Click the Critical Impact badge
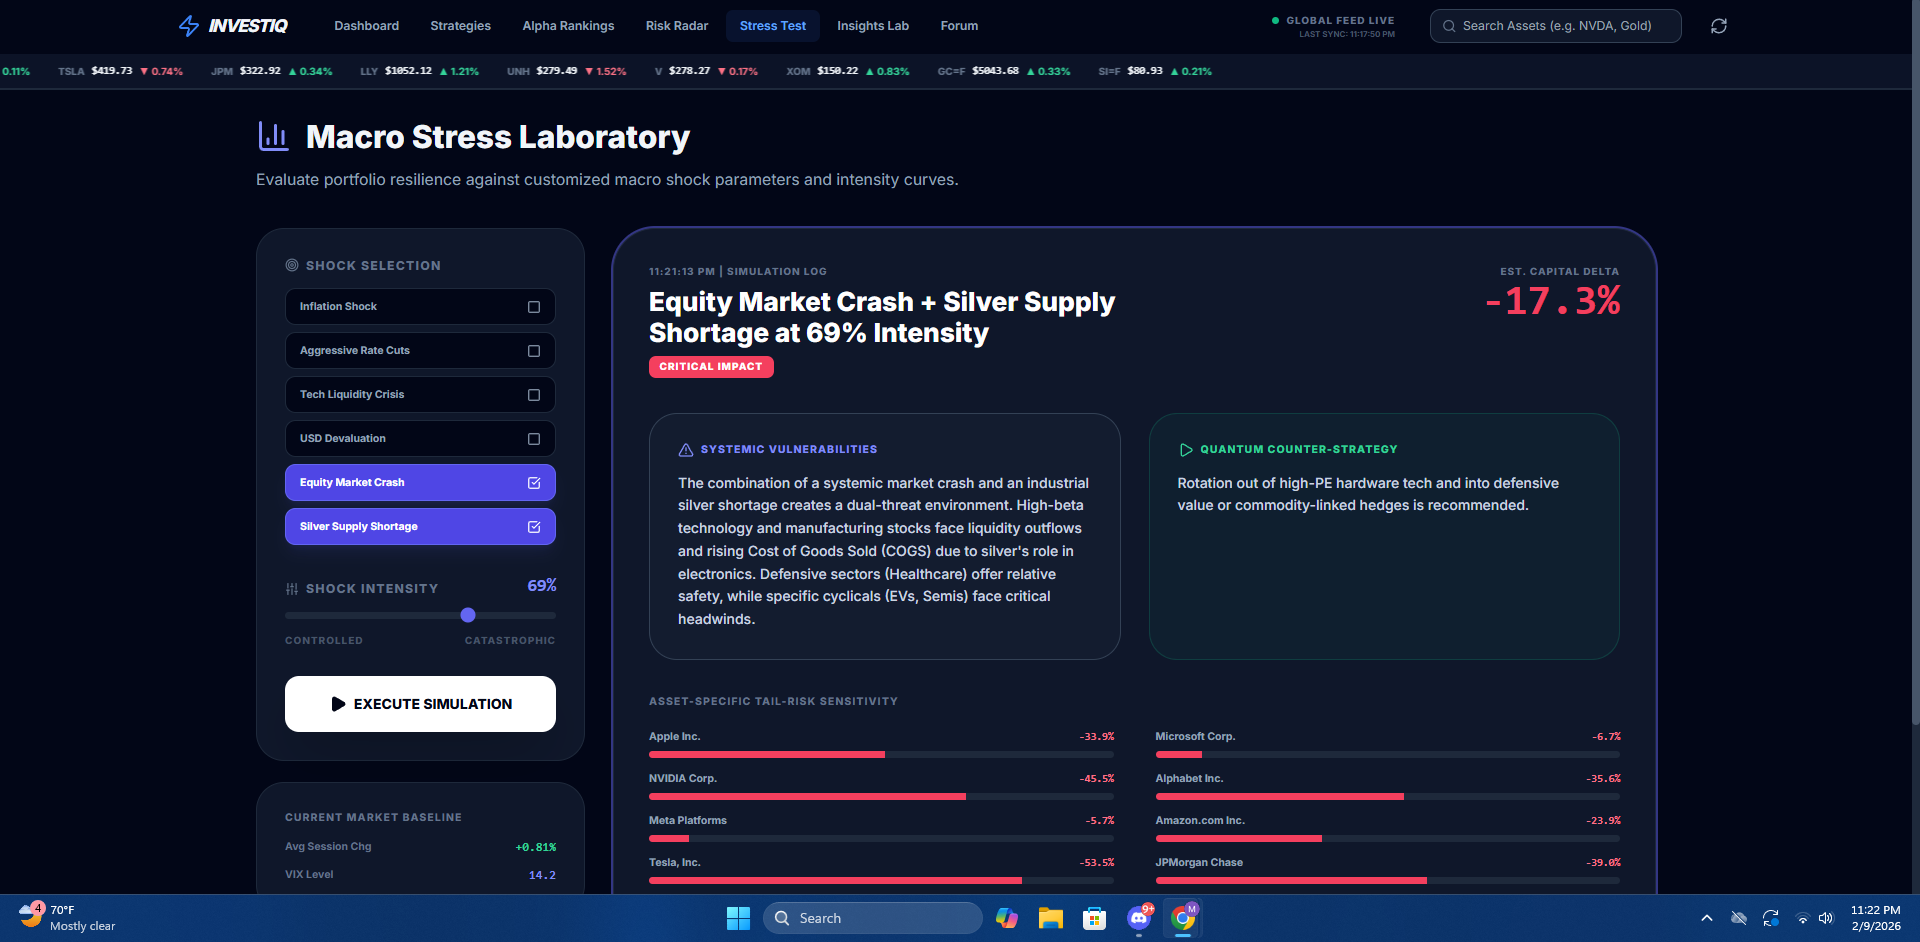The height and width of the screenshot is (942, 1920). coord(711,367)
